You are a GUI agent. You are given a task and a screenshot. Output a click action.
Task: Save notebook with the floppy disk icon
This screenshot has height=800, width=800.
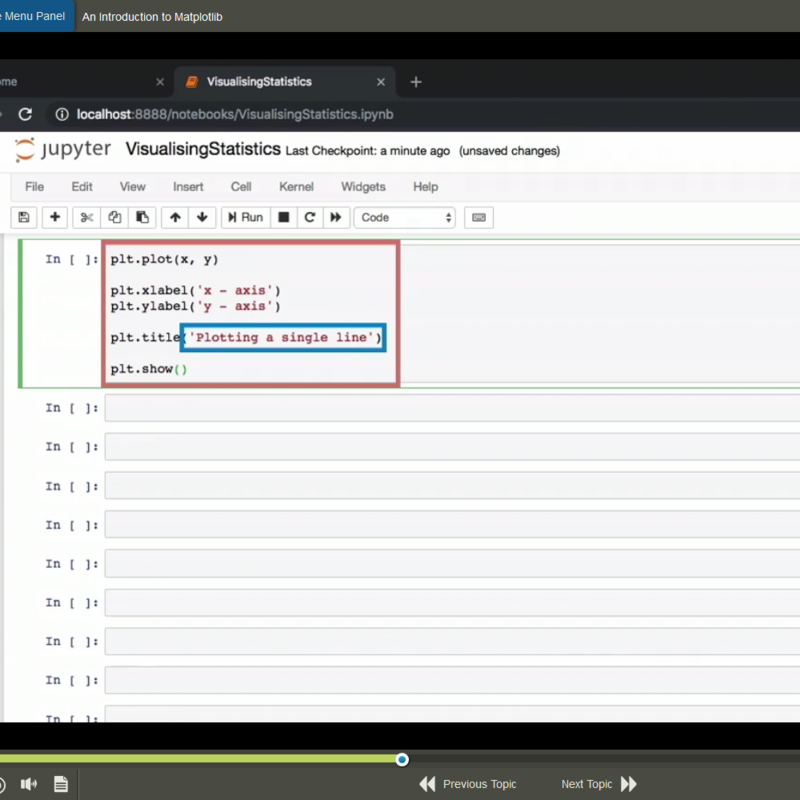(x=23, y=217)
